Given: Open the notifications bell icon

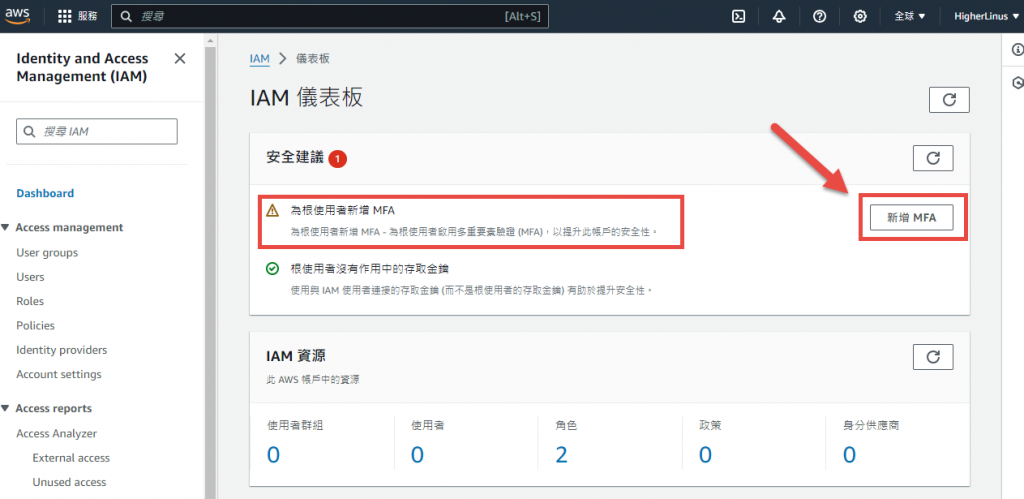Looking at the screenshot, I should (779, 16).
